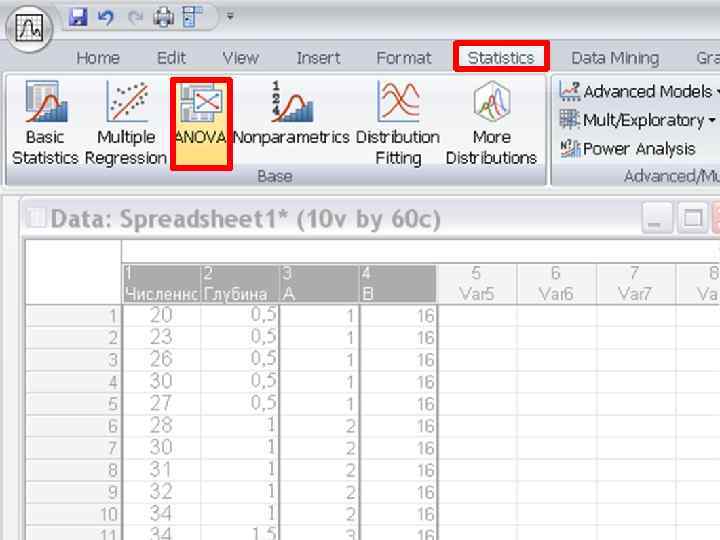The image size is (720, 540).
Task: Minimize the Spreadsheet1 data window
Action: 657,218
